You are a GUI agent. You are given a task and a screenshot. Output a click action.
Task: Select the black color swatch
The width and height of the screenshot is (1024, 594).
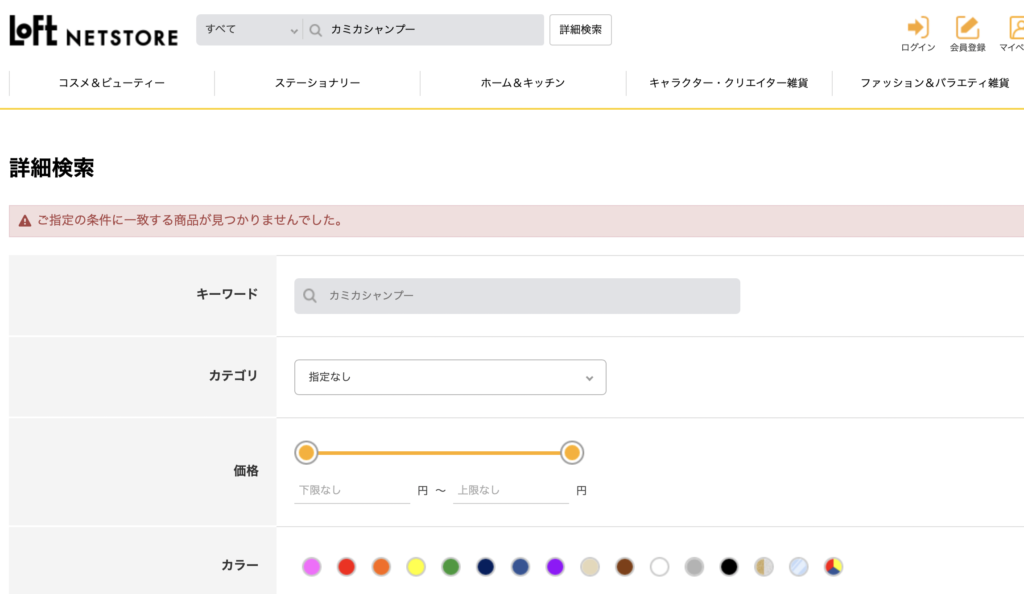coord(729,567)
